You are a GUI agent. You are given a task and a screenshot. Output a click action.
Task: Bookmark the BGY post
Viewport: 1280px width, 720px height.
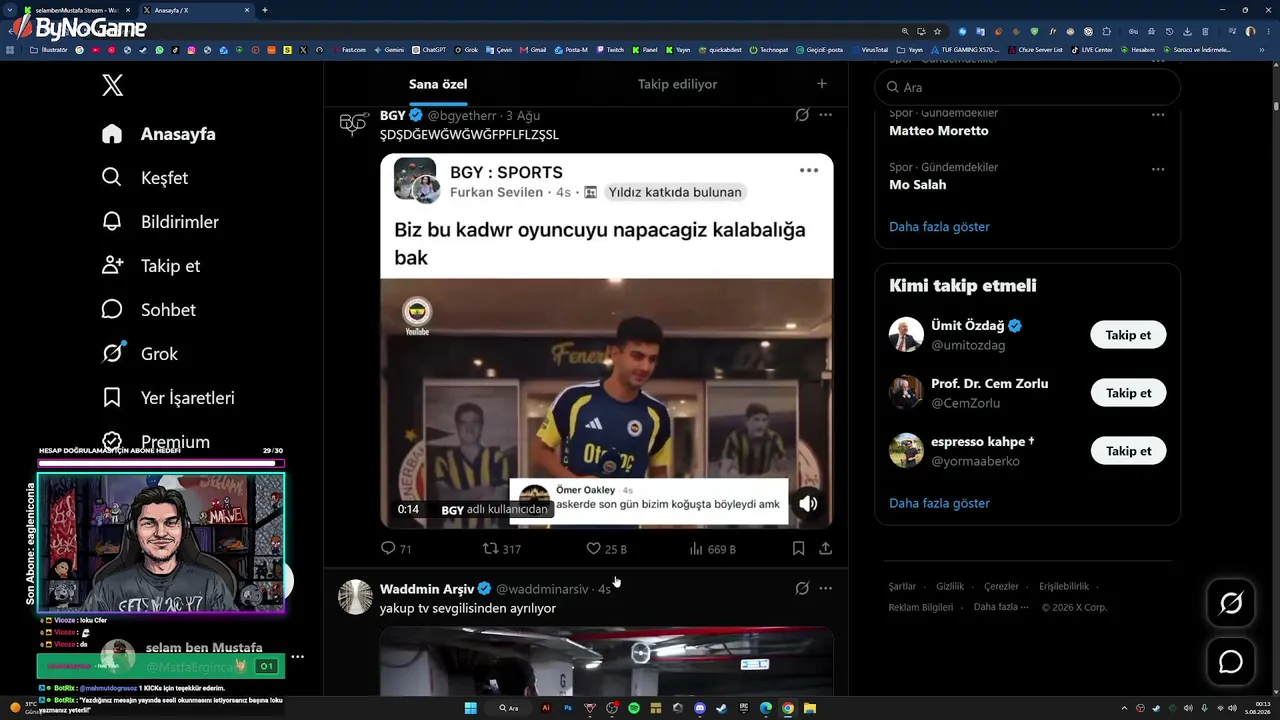tap(798, 549)
